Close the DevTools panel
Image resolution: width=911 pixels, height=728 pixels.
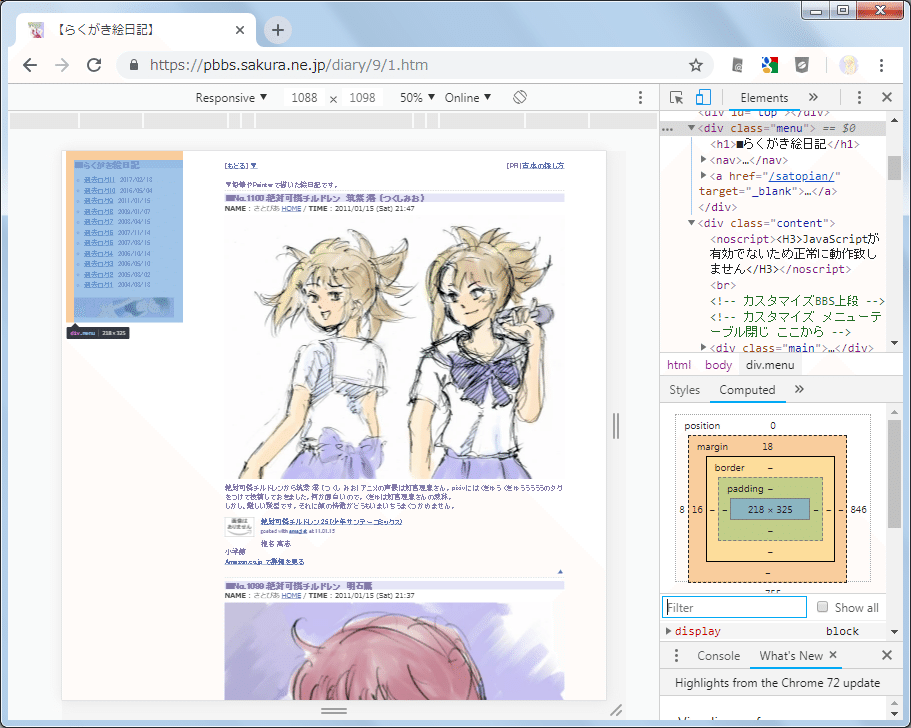[887, 97]
